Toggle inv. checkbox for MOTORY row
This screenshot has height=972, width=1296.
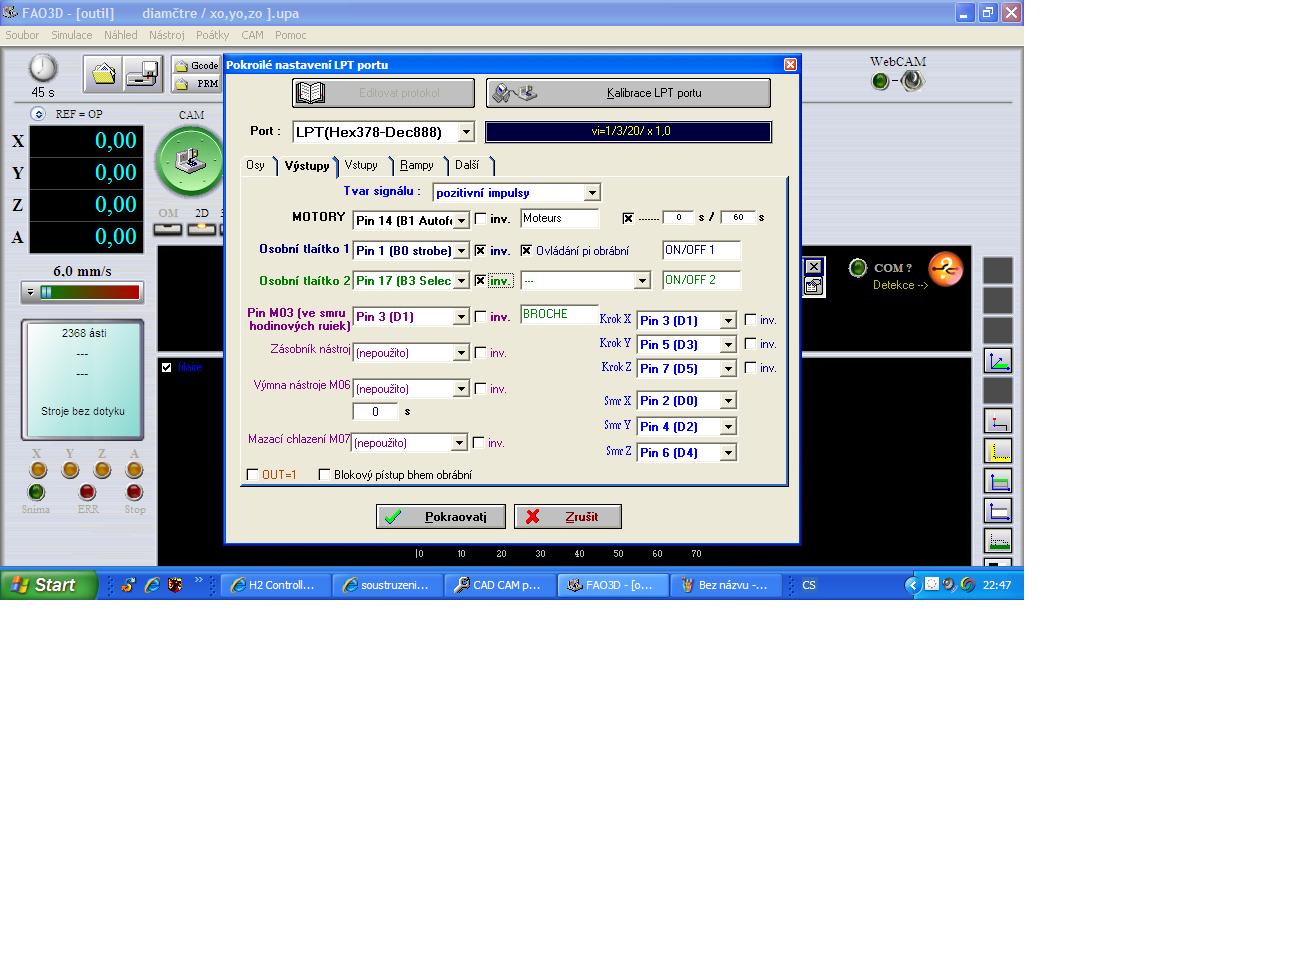coord(481,219)
